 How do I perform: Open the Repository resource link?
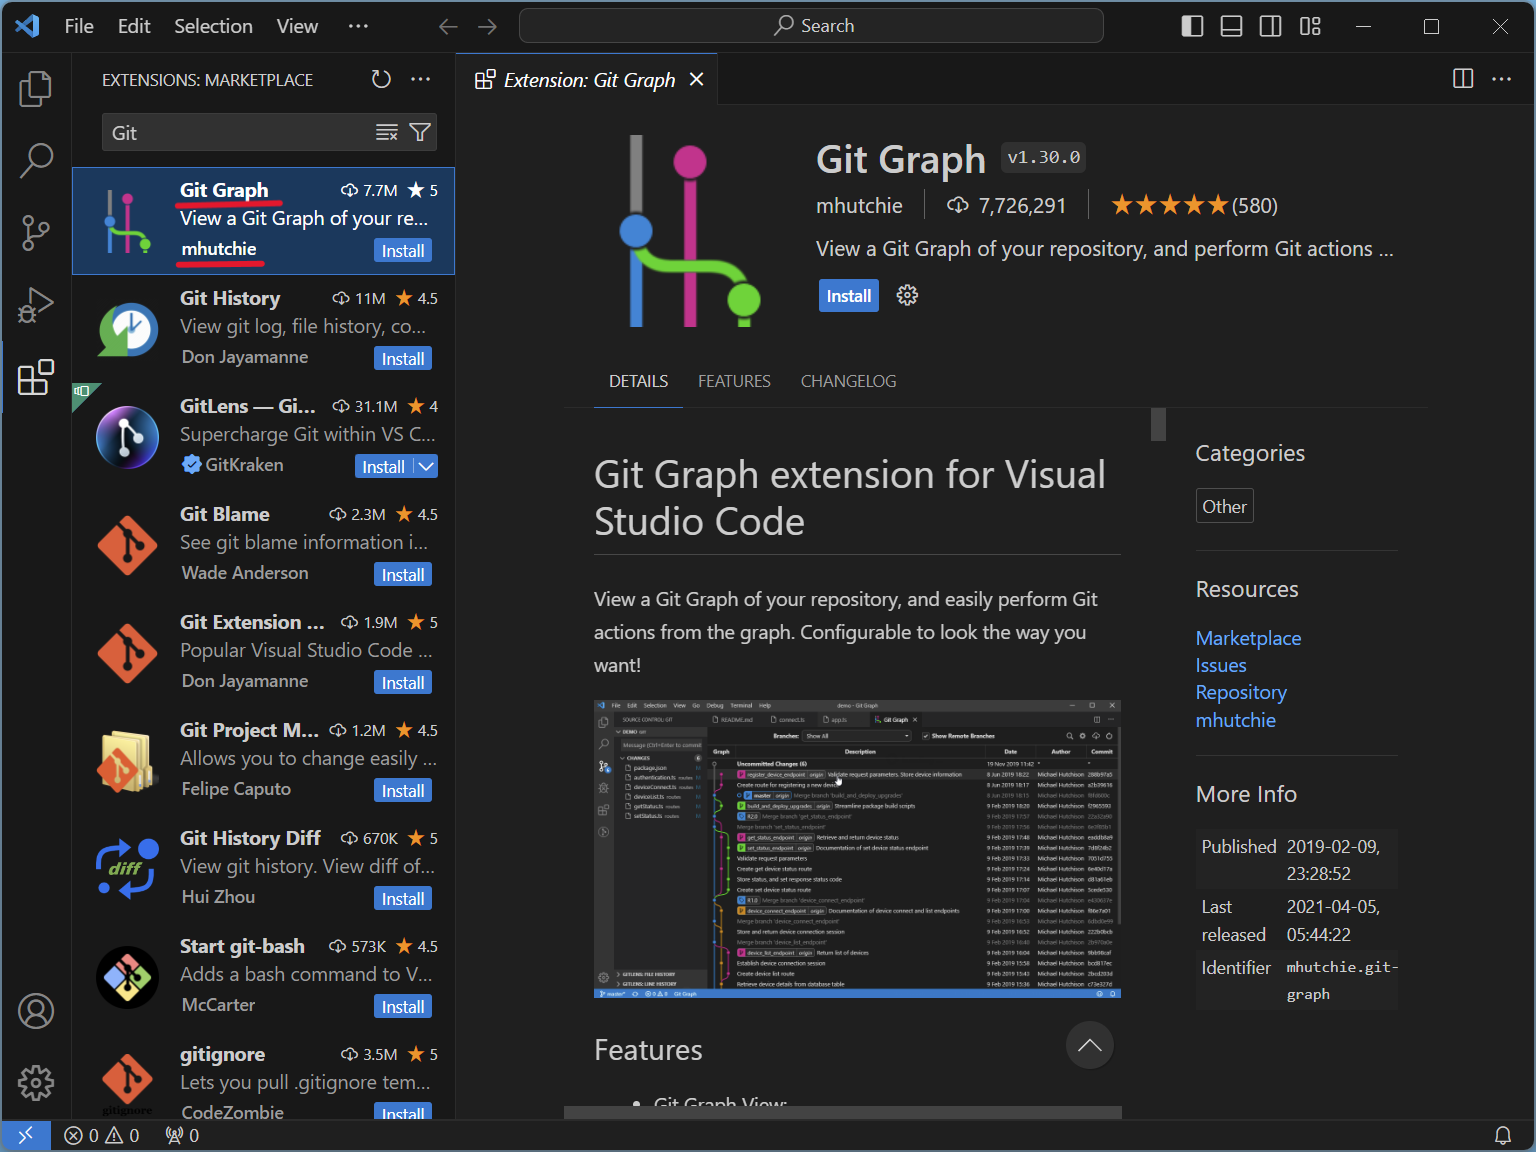point(1240,693)
